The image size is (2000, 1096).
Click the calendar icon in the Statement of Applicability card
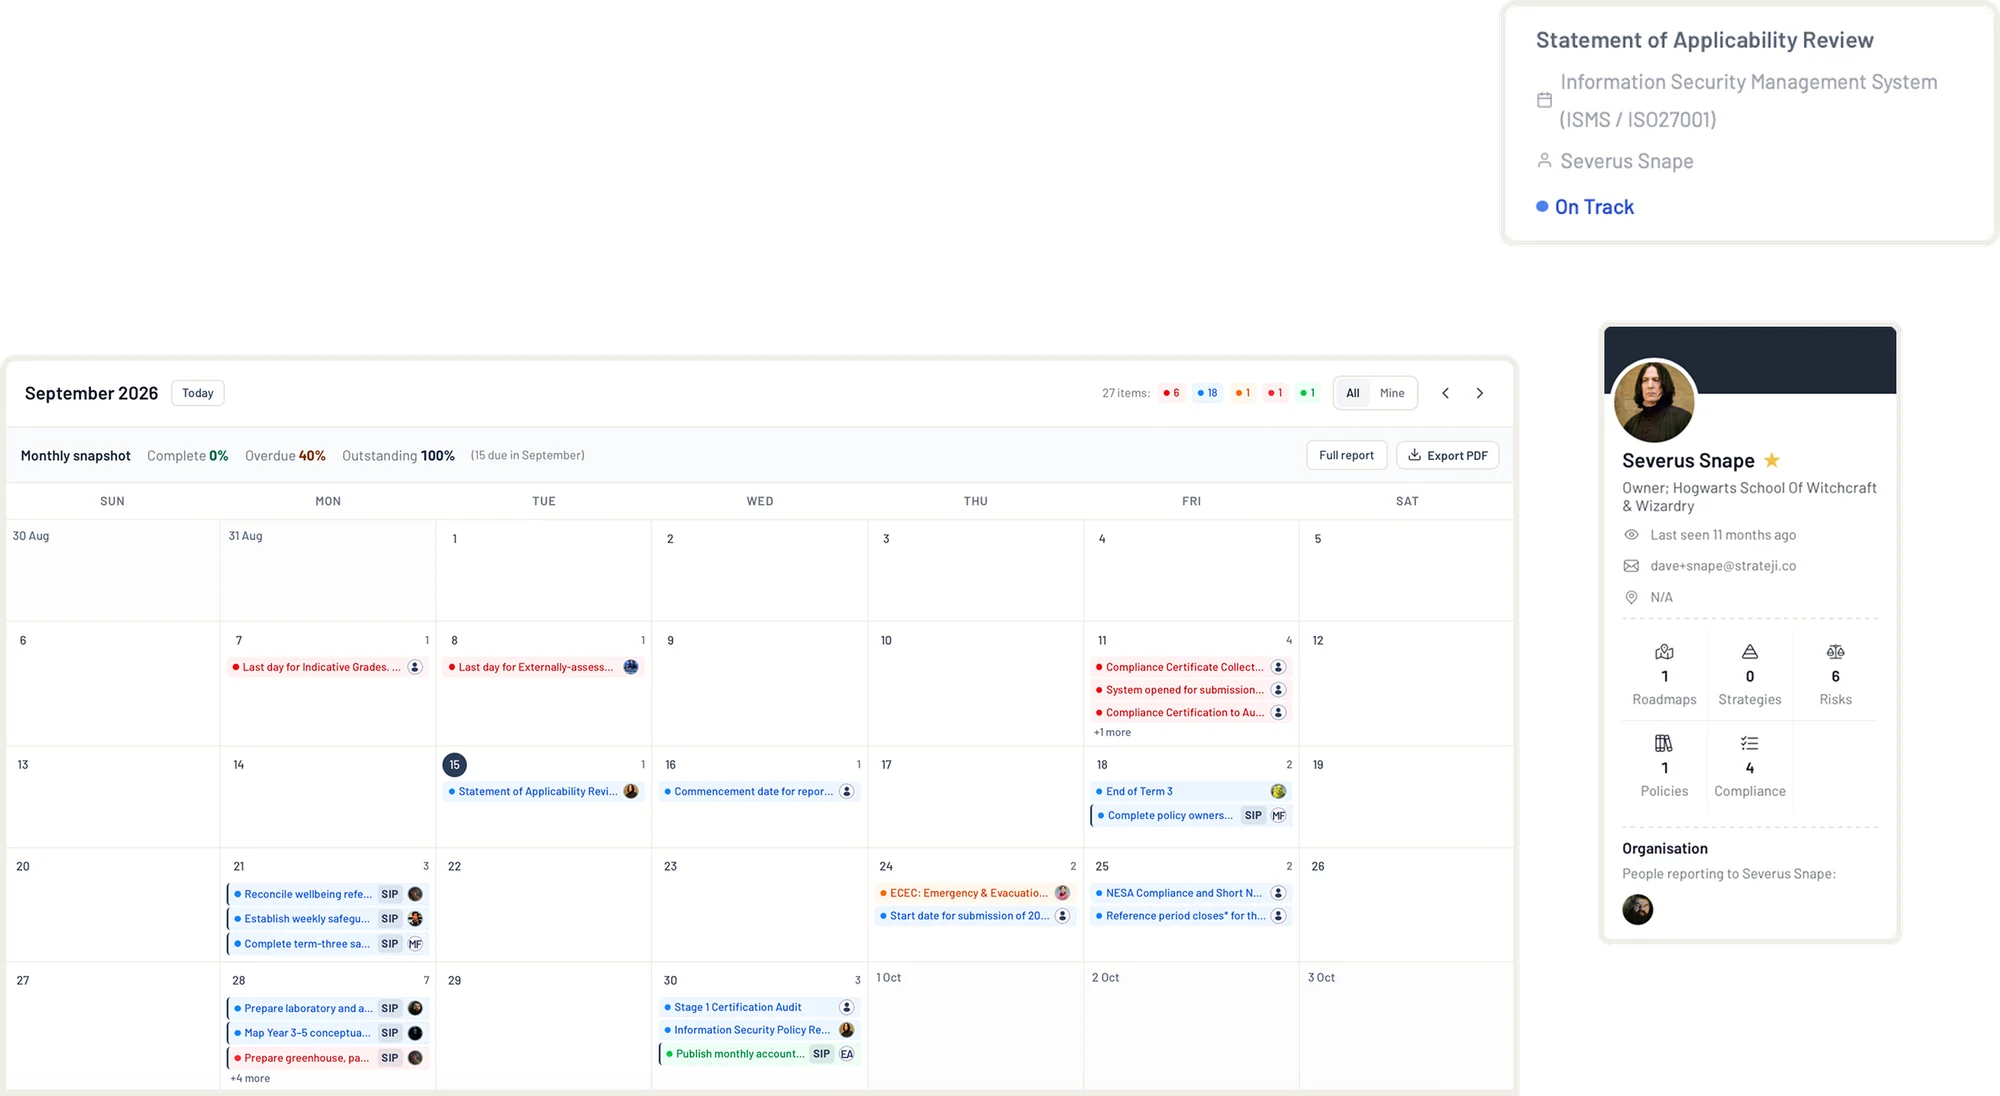coord(1544,100)
